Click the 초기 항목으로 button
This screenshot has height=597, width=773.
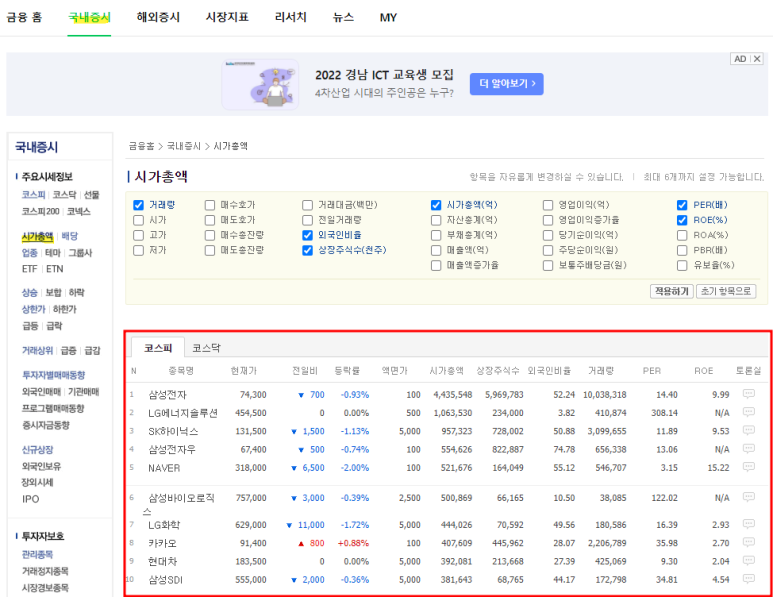726,291
